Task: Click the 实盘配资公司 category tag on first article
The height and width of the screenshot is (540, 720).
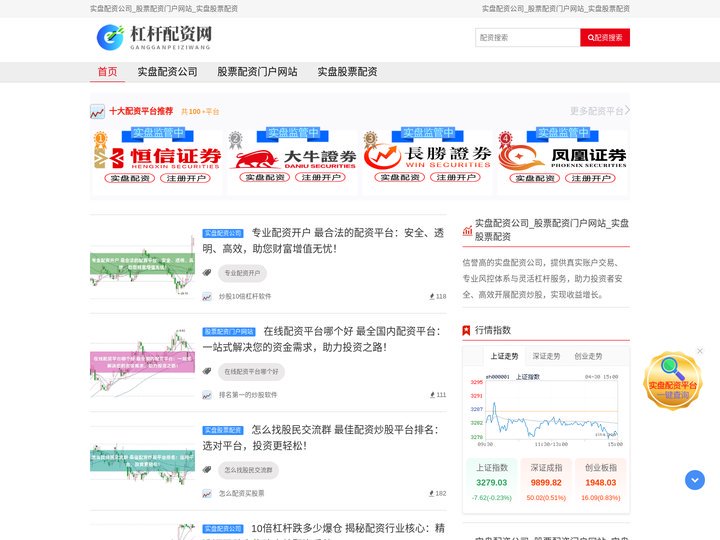Action: pos(223,233)
